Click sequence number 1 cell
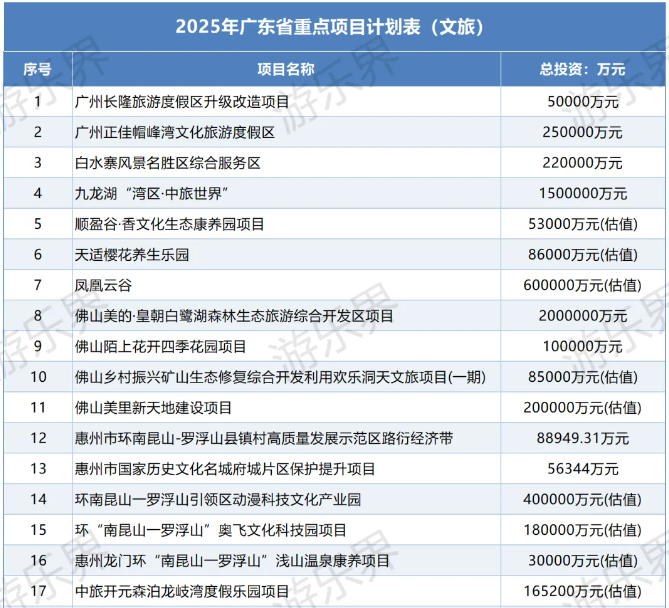 pyautogui.click(x=38, y=102)
